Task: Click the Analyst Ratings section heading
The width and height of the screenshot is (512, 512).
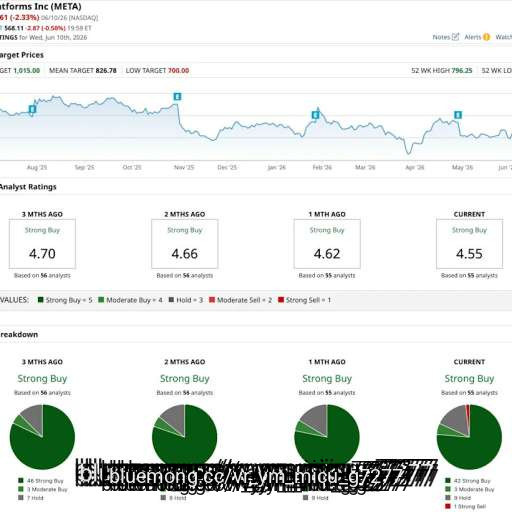Action: pos(28,187)
